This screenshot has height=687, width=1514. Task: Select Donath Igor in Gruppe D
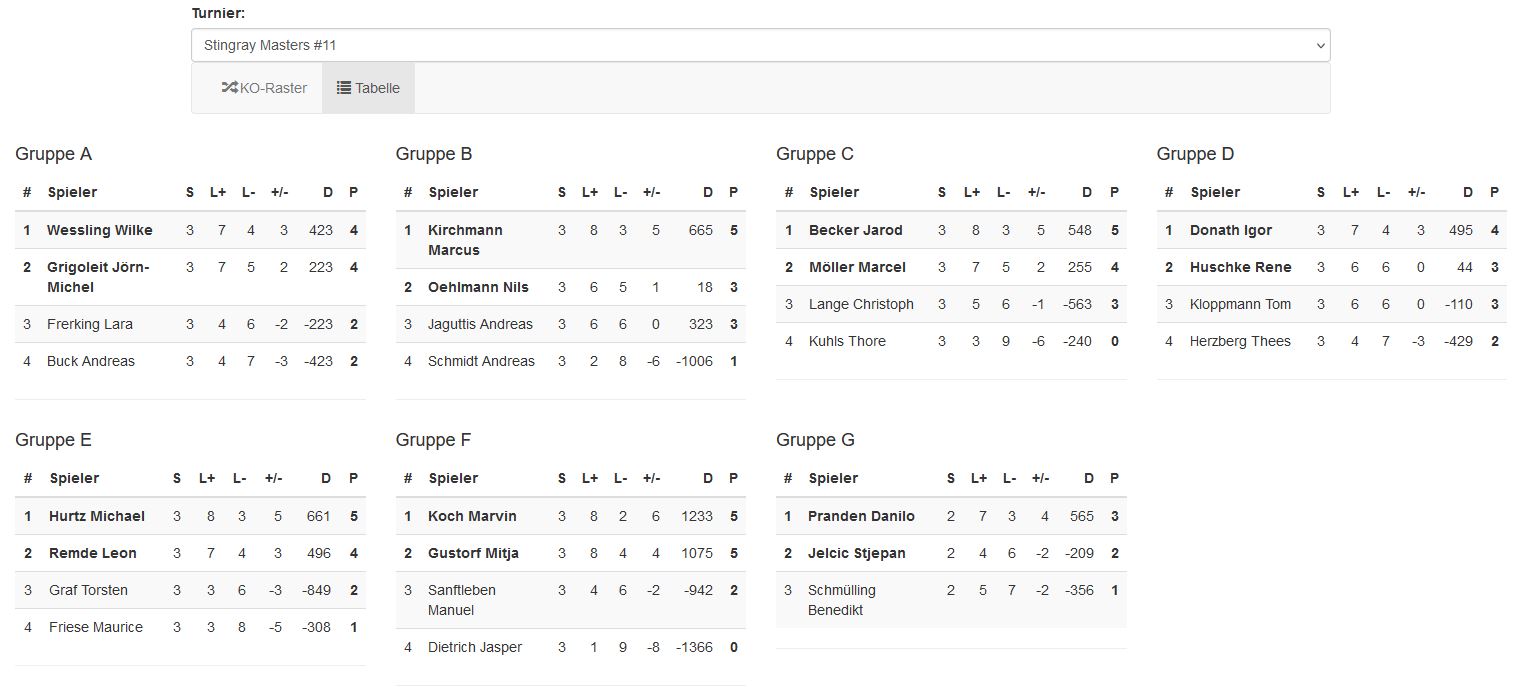click(1231, 230)
